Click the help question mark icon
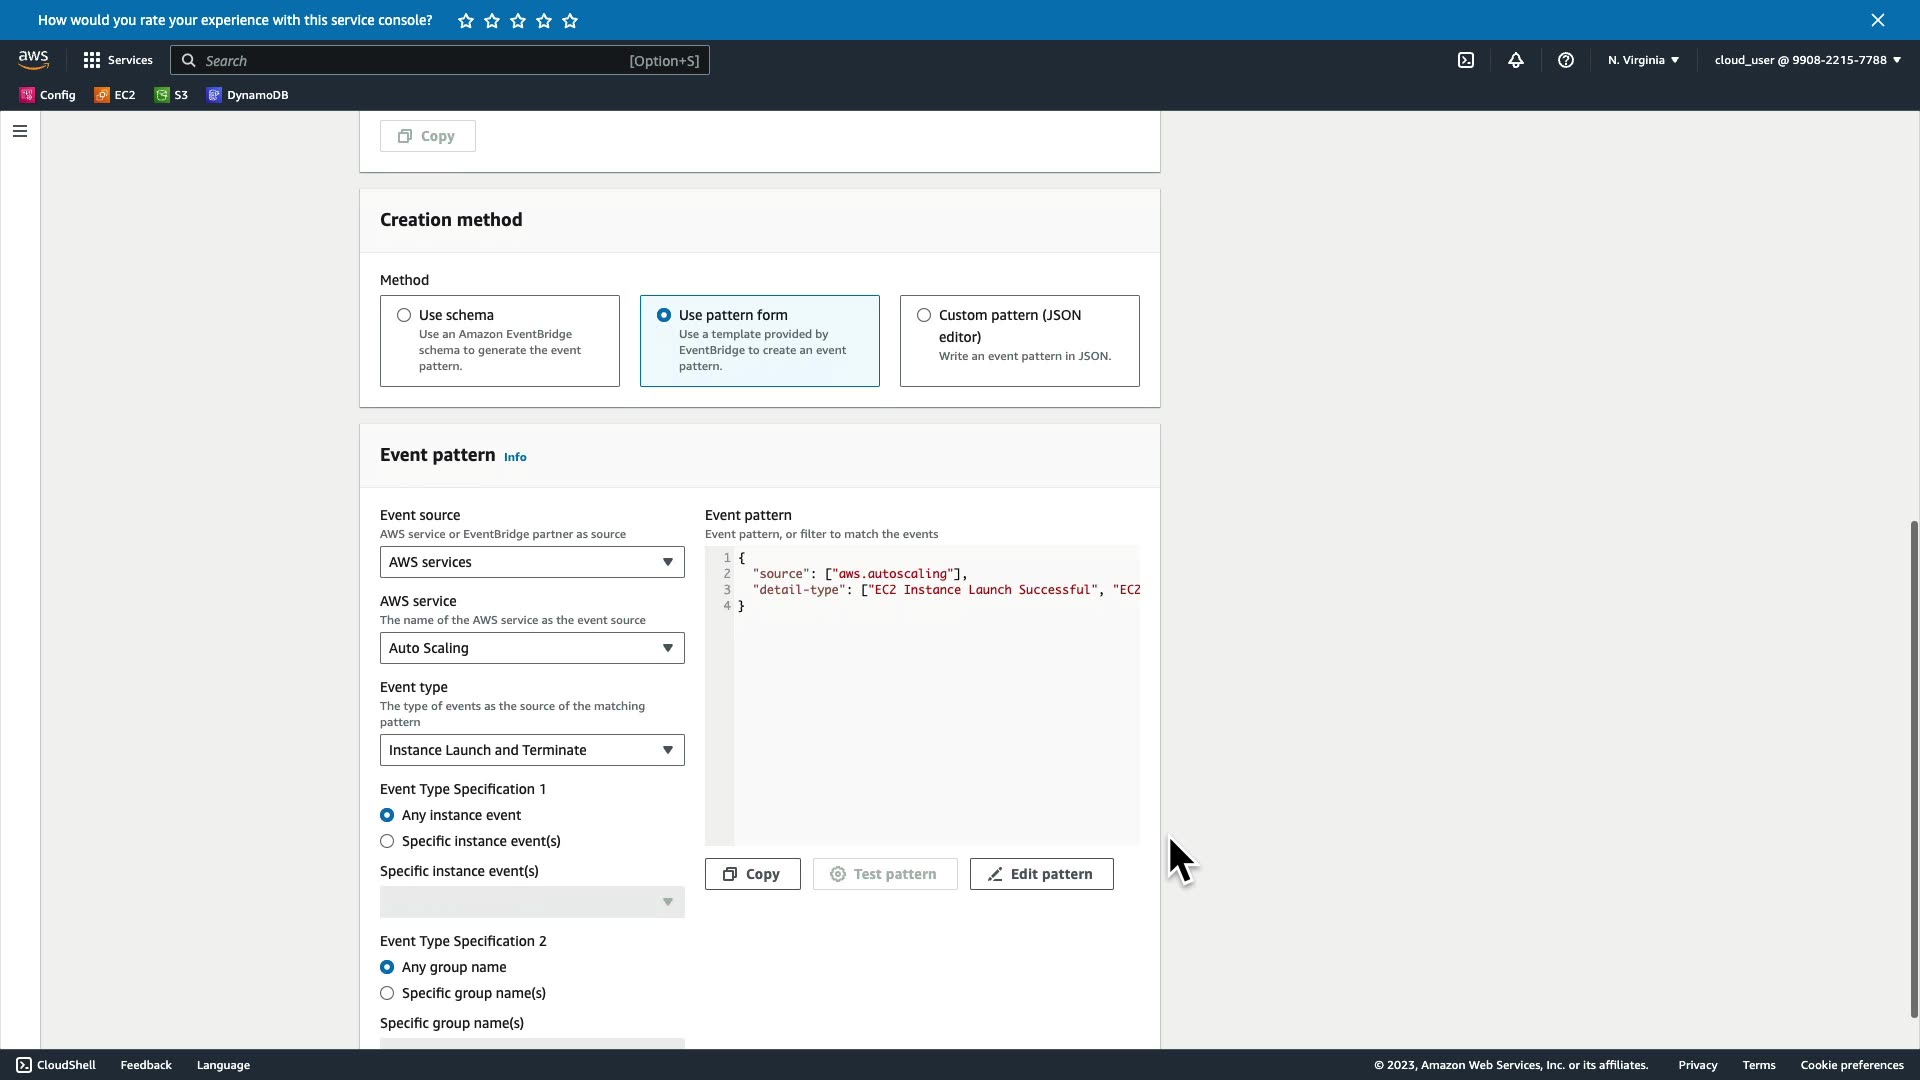This screenshot has height=1080, width=1920. [1566, 60]
